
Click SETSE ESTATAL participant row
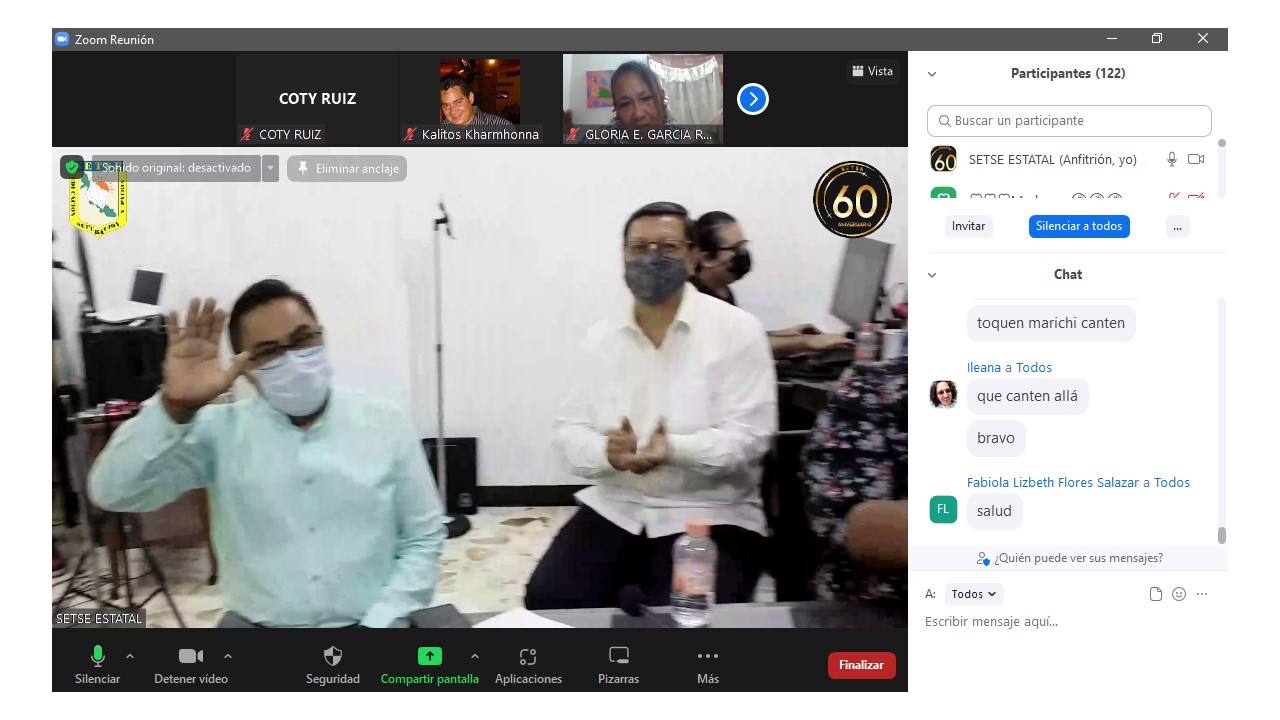pyautogui.click(x=1068, y=159)
